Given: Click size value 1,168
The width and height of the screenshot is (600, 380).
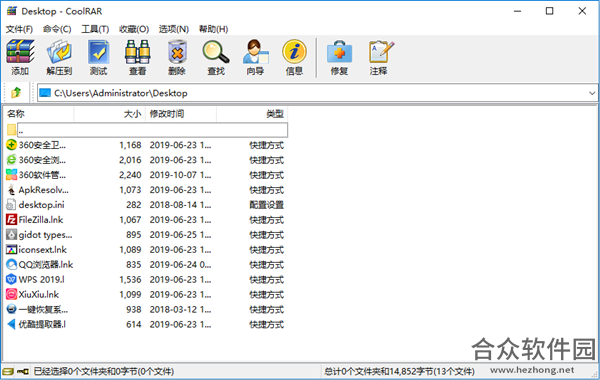Looking at the screenshot, I should 130,145.
